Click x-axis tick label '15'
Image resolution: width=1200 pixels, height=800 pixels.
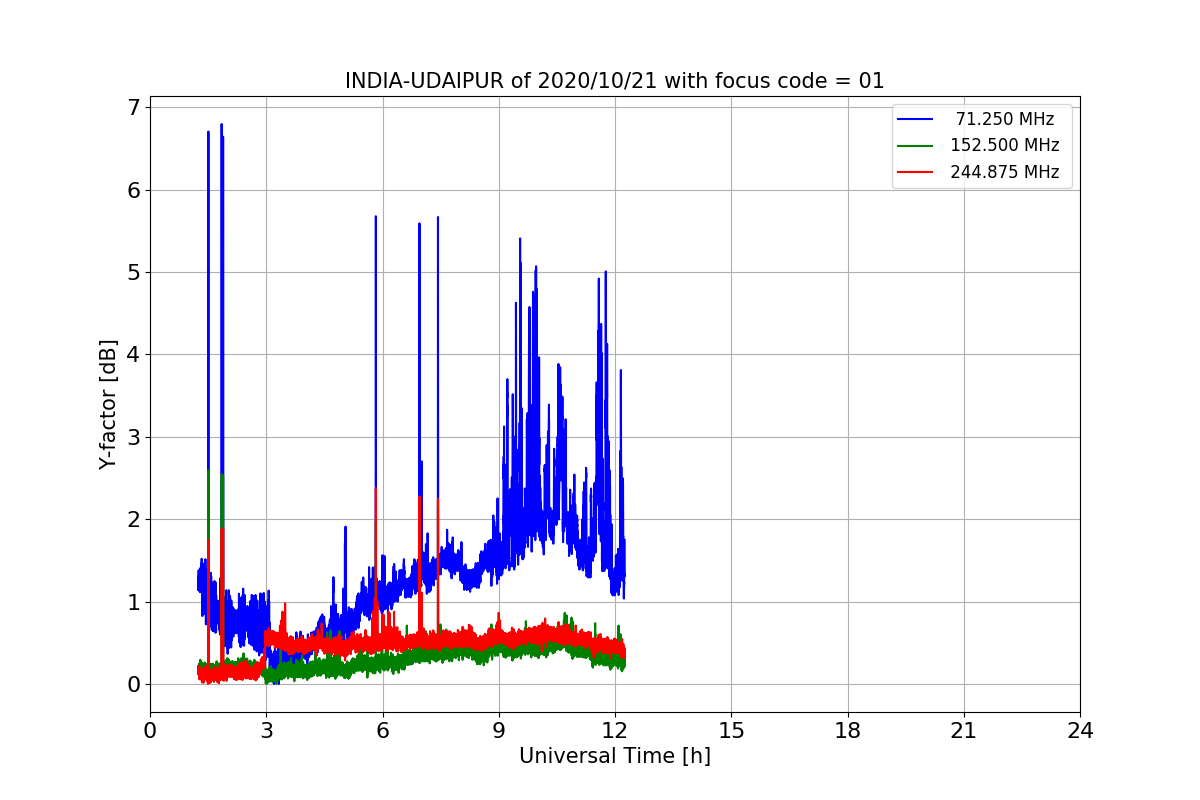[731, 731]
